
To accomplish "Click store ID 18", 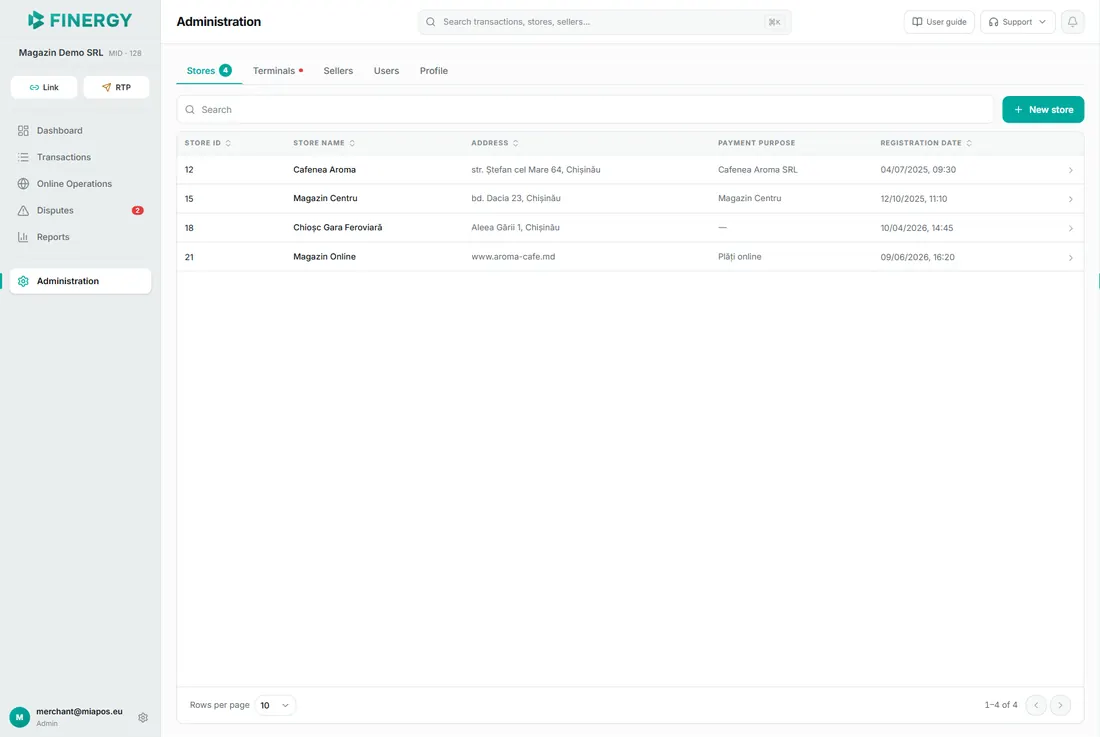I will 189,228.
